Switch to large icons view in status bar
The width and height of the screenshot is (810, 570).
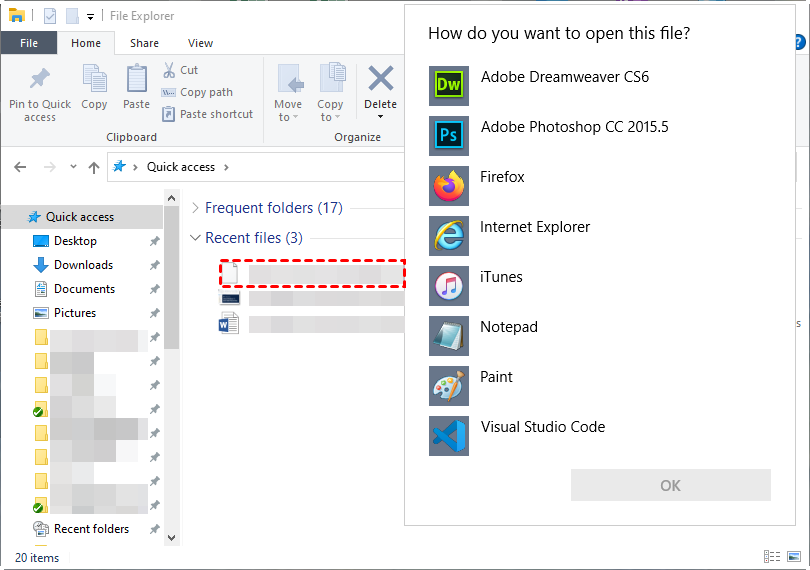point(793,557)
